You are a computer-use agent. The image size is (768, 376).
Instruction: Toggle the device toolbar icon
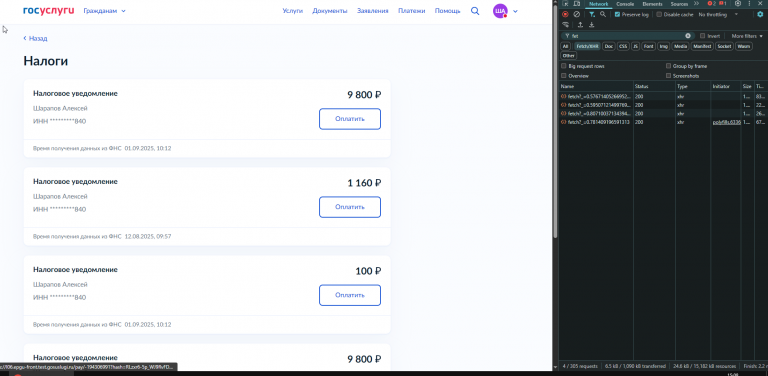576,3
